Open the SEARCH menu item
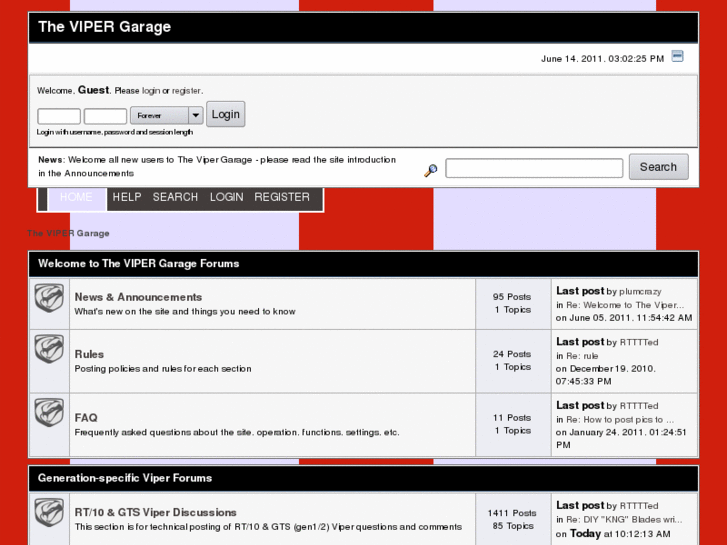The width and height of the screenshot is (727, 545). pyautogui.click(x=175, y=197)
